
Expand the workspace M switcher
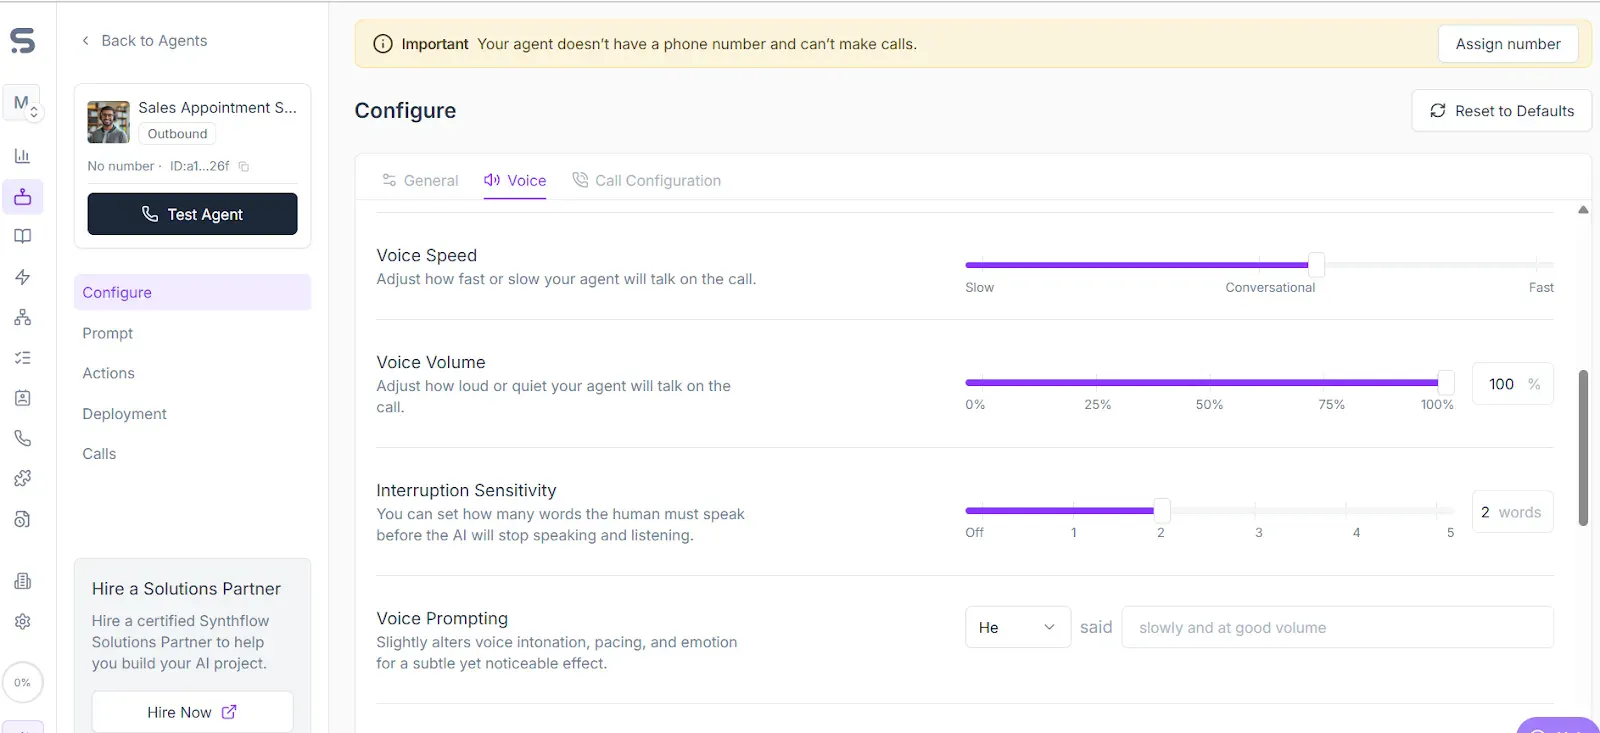pos(22,103)
